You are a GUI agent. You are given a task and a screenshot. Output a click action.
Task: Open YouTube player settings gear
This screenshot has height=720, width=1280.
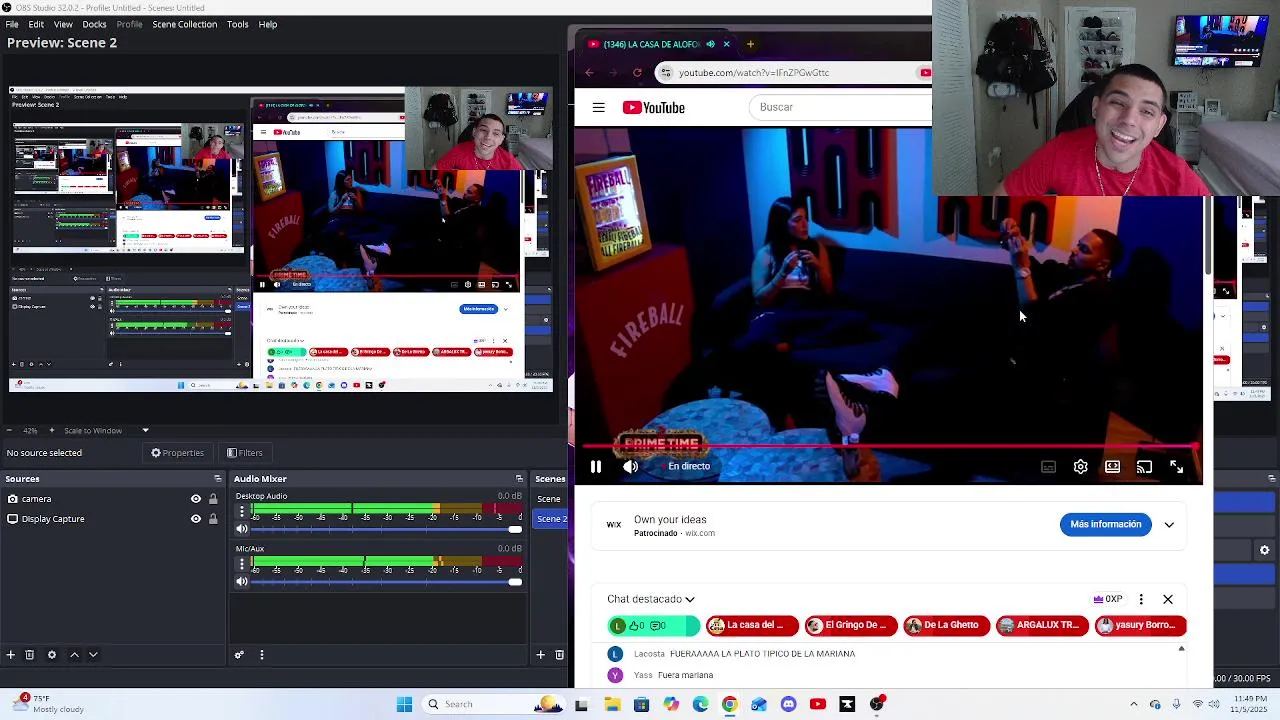coord(1080,467)
